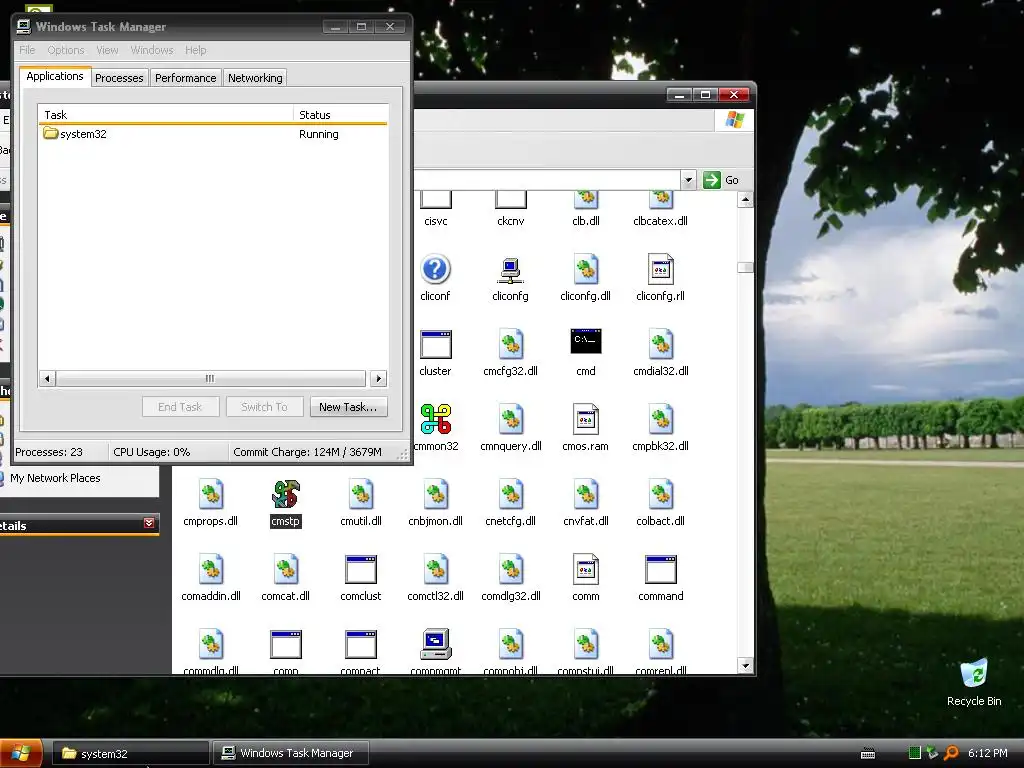Viewport: 1024px width, 768px height.
Task: Select the cluster application icon
Action: [436, 344]
